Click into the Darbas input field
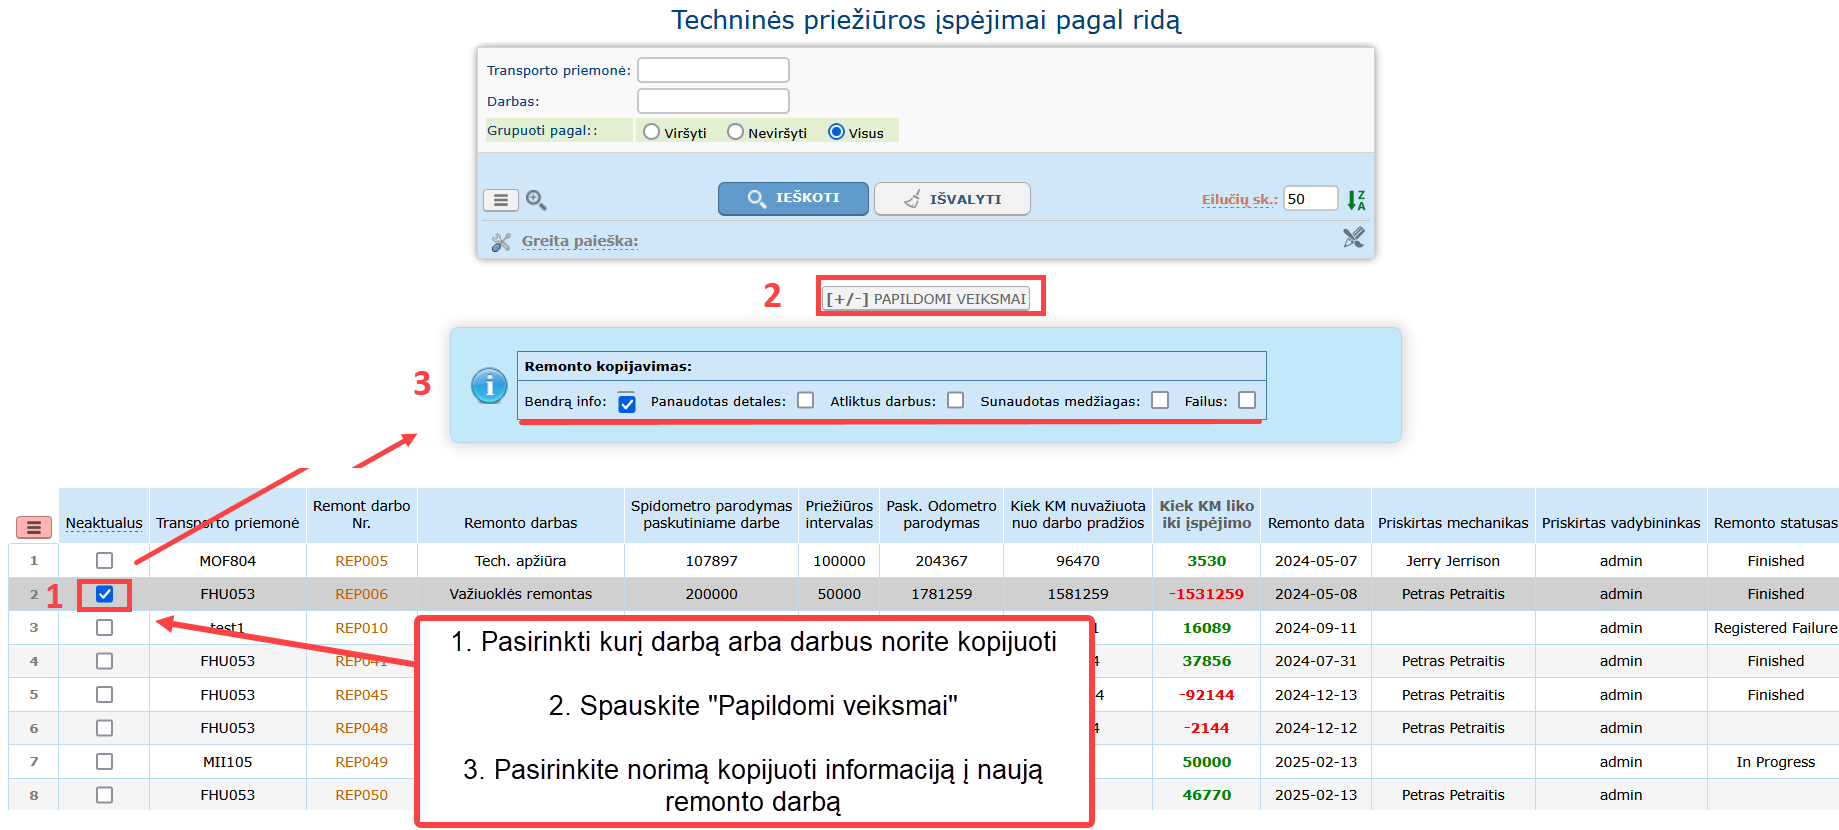This screenshot has width=1839, height=830. pos(713,101)
